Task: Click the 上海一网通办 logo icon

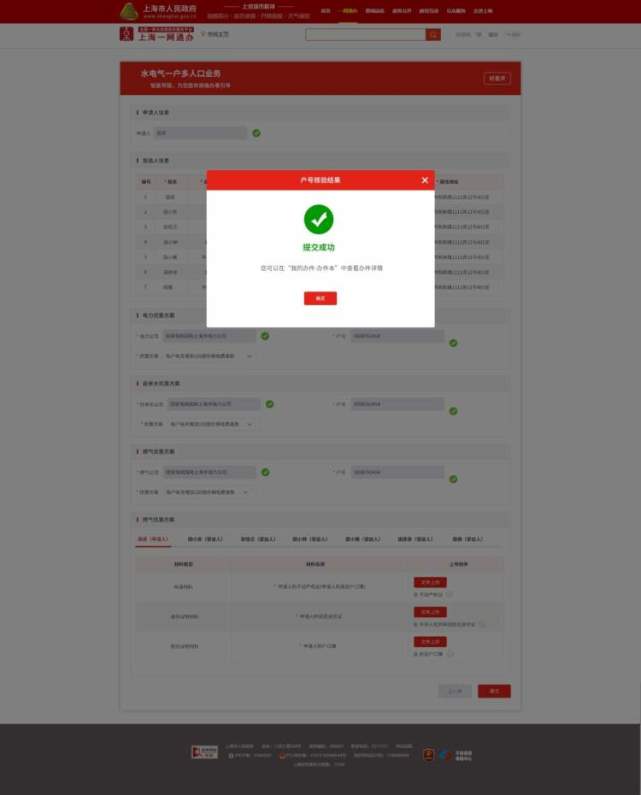Action: 126,34
